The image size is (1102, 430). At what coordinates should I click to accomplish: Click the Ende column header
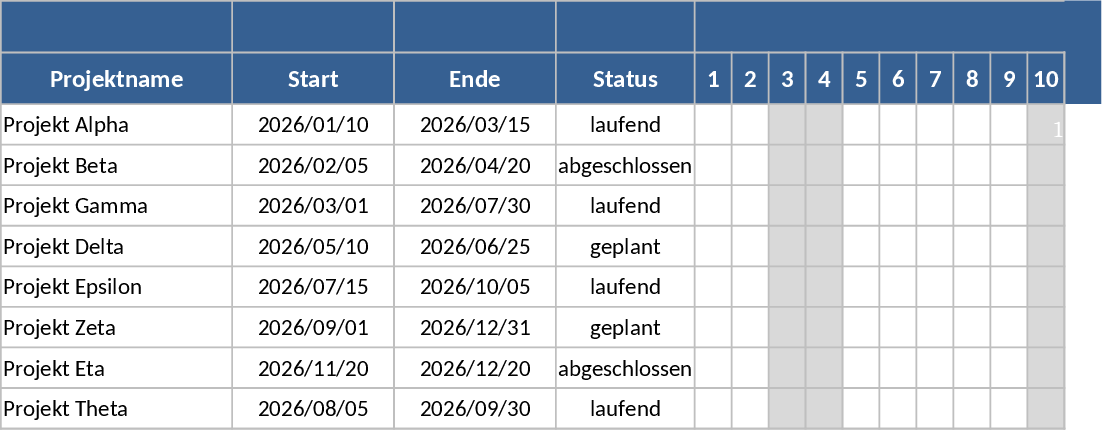tap(474, 79)
